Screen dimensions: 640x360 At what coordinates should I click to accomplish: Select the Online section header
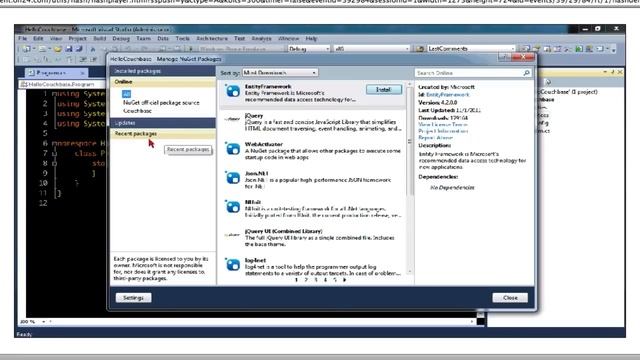(x=163, y=82)
